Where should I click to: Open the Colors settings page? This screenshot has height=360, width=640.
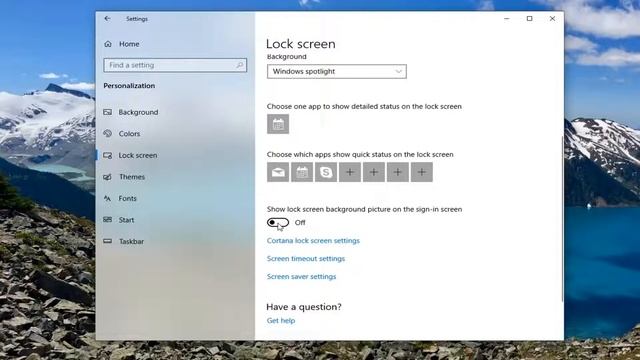[129, 133]
